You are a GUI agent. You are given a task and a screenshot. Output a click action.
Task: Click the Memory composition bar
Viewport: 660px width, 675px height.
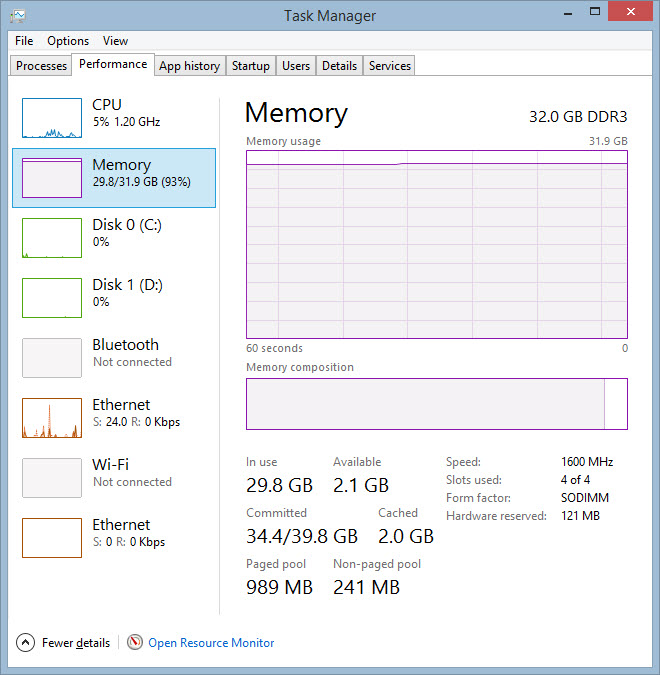pyautogui.click(x=436, y=404)
